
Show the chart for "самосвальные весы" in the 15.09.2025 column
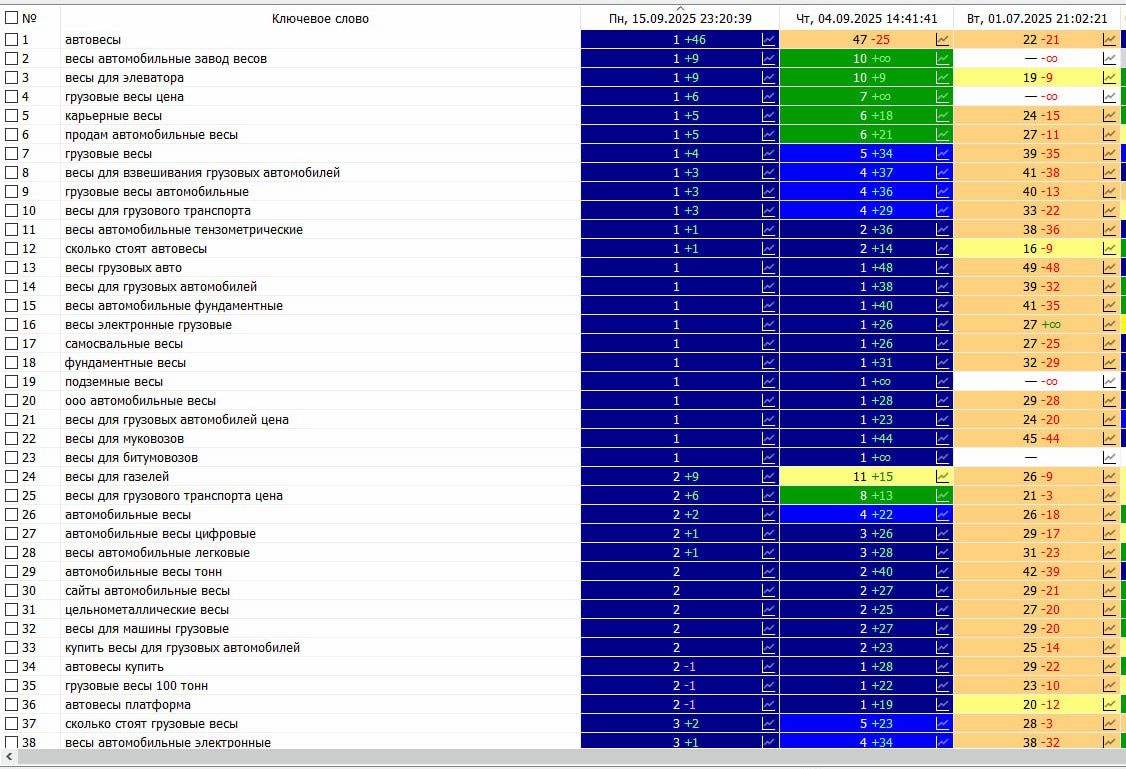coord(768,344)
